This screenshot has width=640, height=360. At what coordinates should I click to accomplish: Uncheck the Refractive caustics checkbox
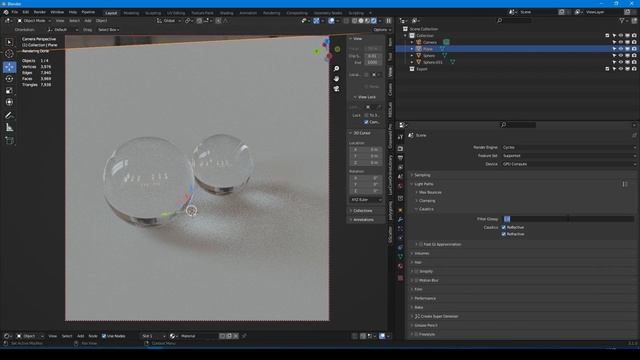(x=504, y=234)
